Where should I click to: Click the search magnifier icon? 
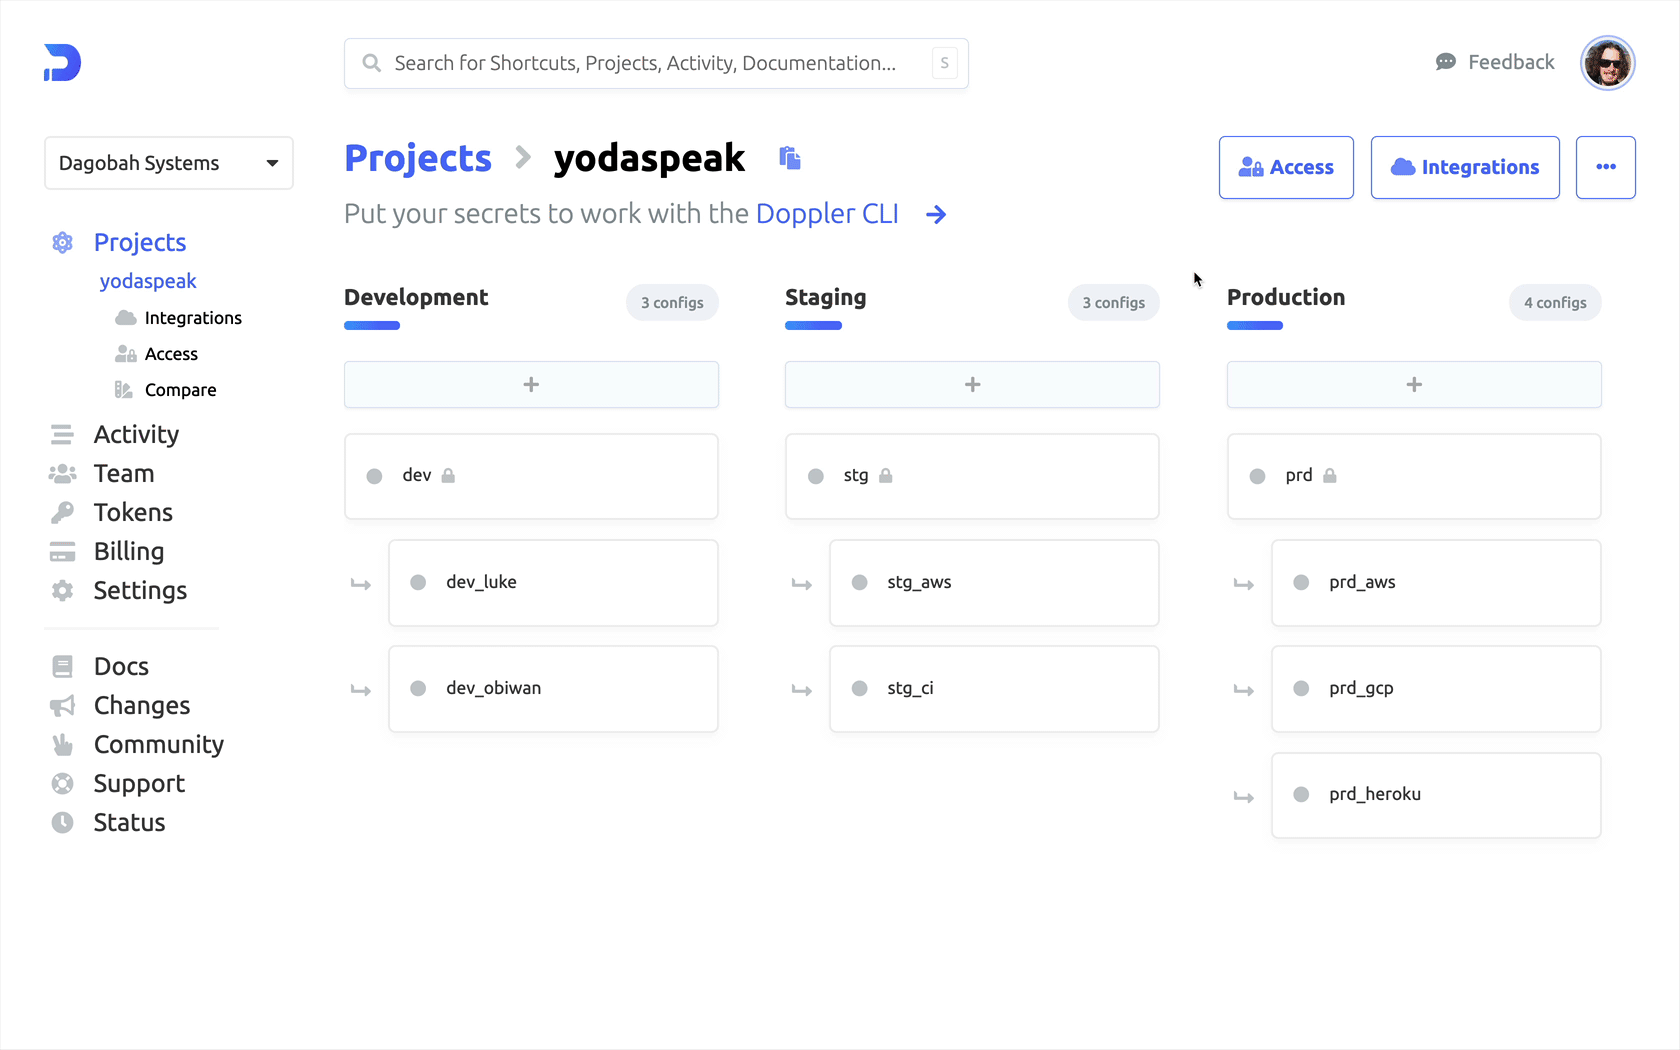pos(371,63)
